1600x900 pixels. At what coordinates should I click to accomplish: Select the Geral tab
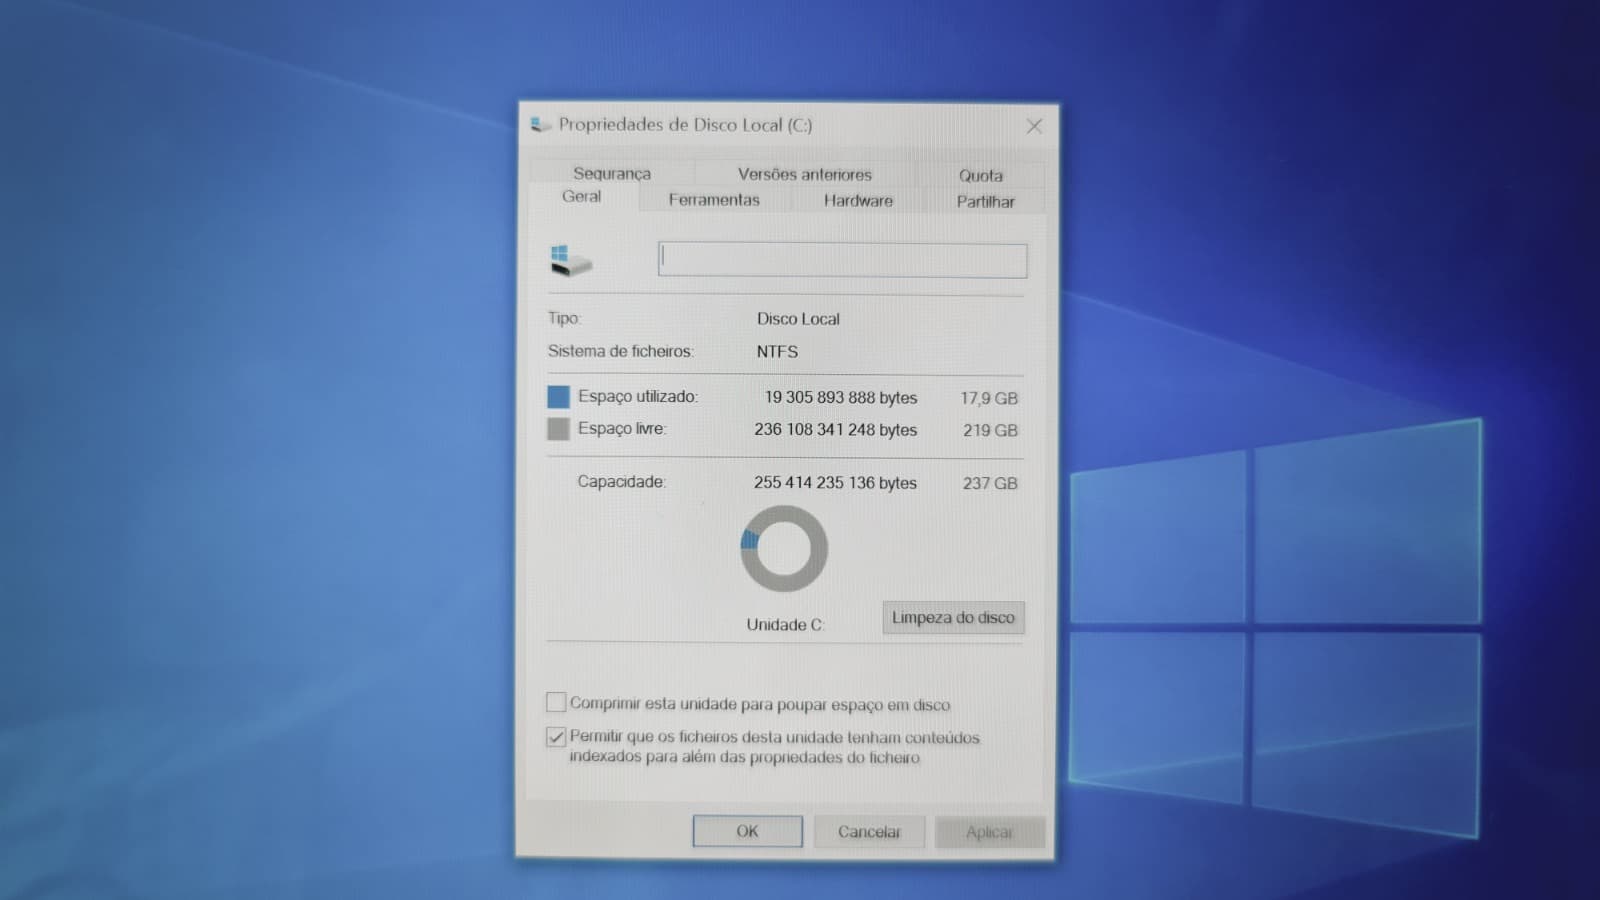pyautogui.click(x=582, y=196)
